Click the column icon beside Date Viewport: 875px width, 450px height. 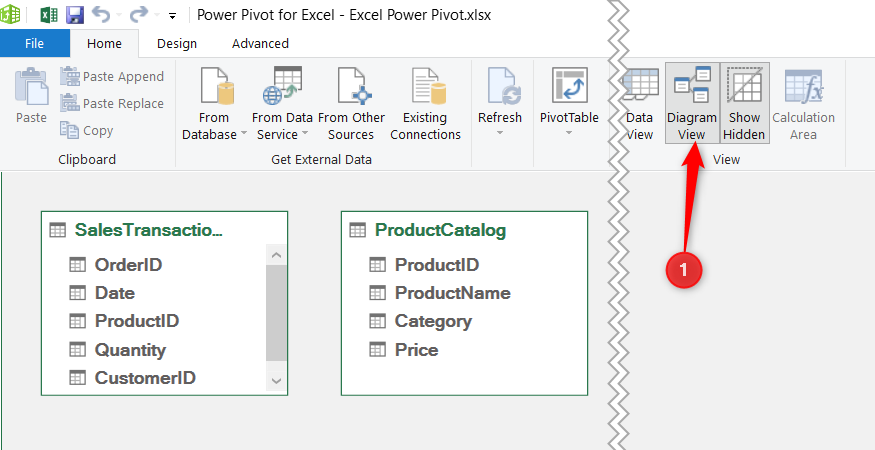(78, 293)
